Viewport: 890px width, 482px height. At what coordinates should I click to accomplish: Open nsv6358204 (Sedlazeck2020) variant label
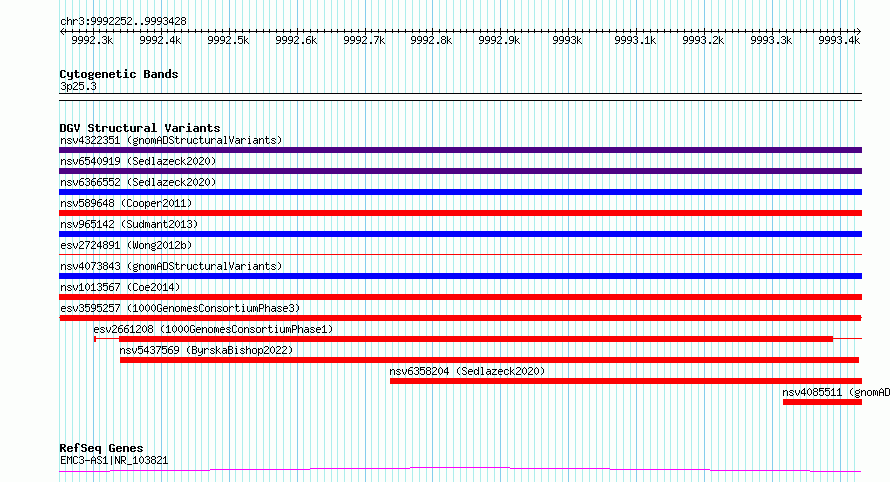tap(467, 371)
